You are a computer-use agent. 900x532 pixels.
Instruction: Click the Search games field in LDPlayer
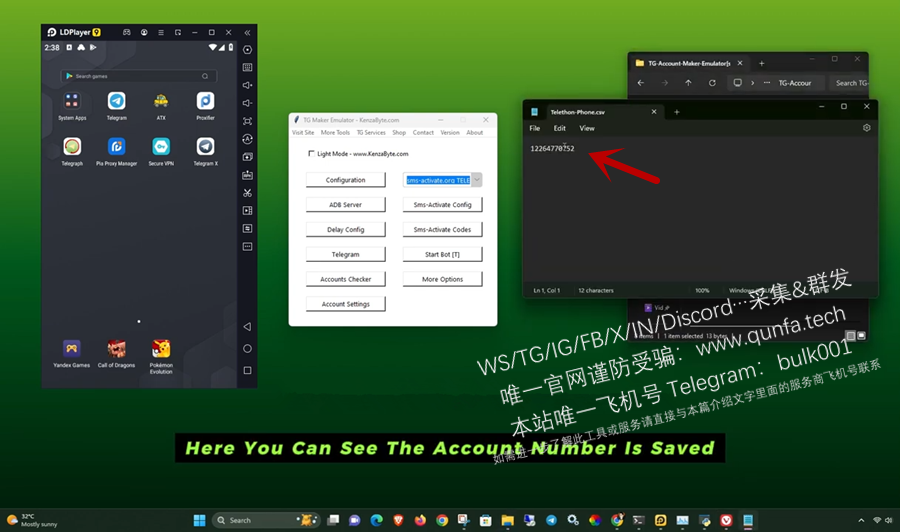[x=138, y=76]
